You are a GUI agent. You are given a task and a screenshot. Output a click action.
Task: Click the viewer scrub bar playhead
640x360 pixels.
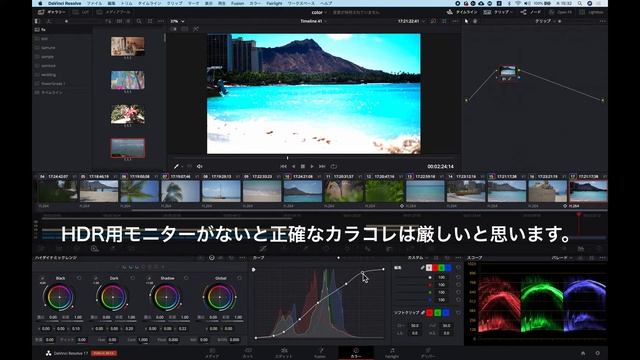coord(287,158)
